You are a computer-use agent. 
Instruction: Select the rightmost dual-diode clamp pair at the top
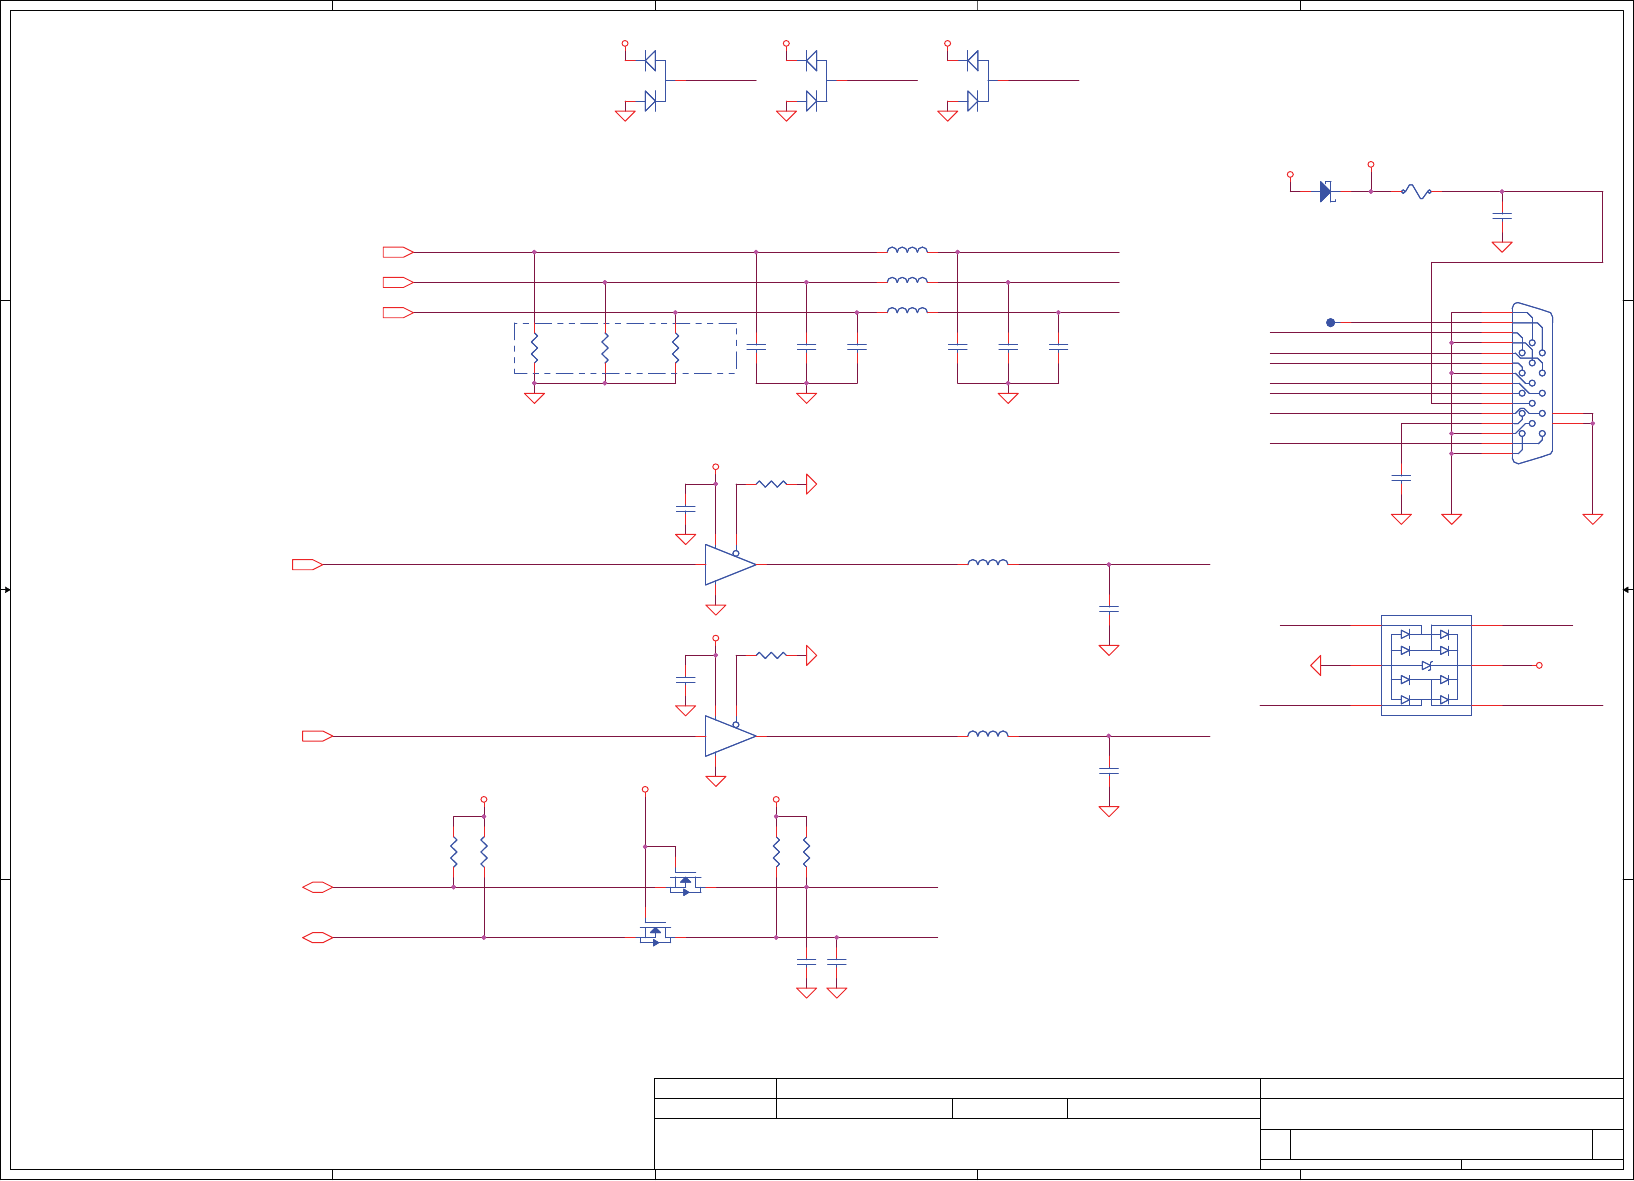(x=975, y=81)
